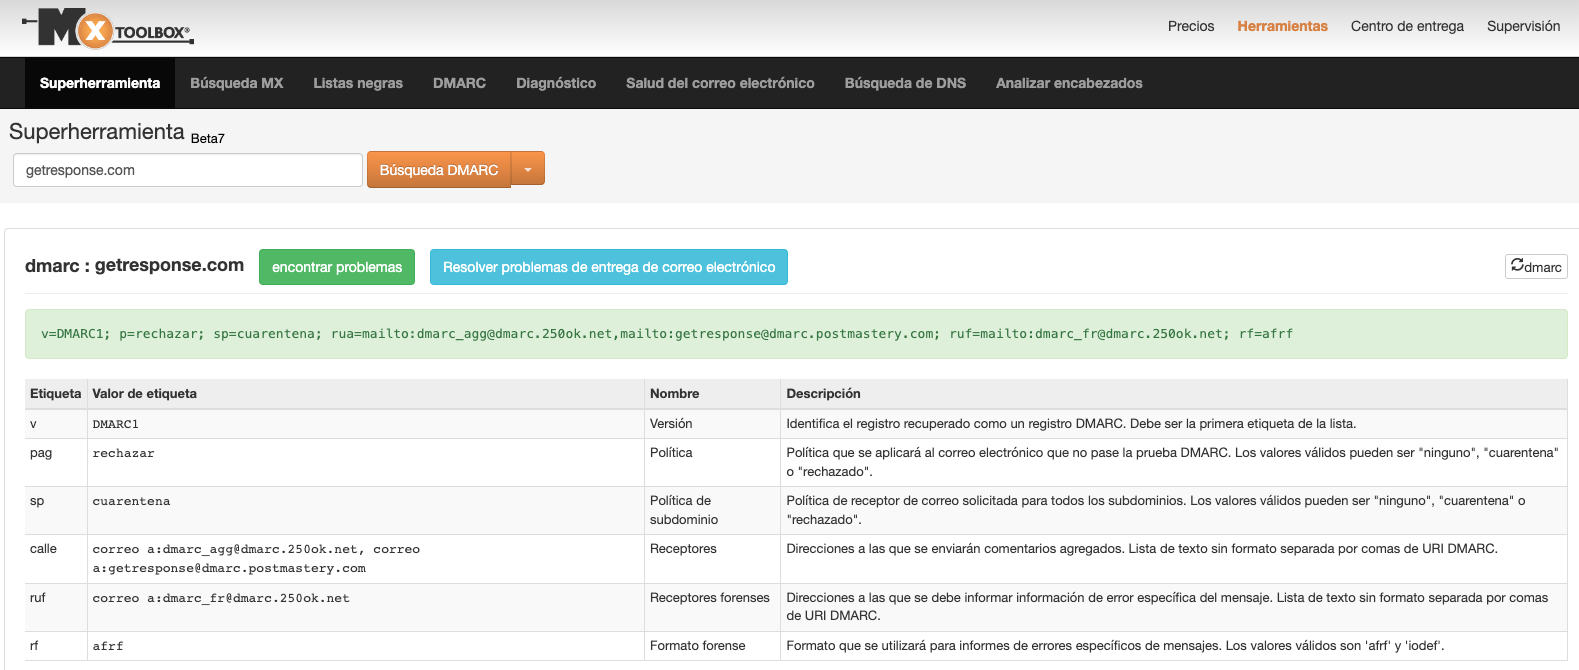Click the ruf tag cell
Image resolution: width=1579 pixels, height=670 pixels.
click(56, 608)
